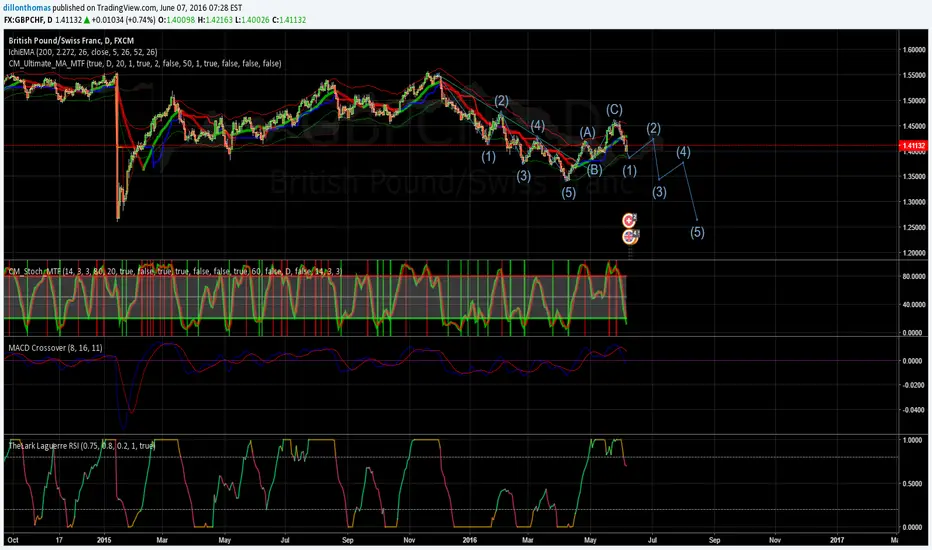Click the FX:GBPCHF symbol in the header
This screenshot has height=550, width=932.
coord(24,20)
